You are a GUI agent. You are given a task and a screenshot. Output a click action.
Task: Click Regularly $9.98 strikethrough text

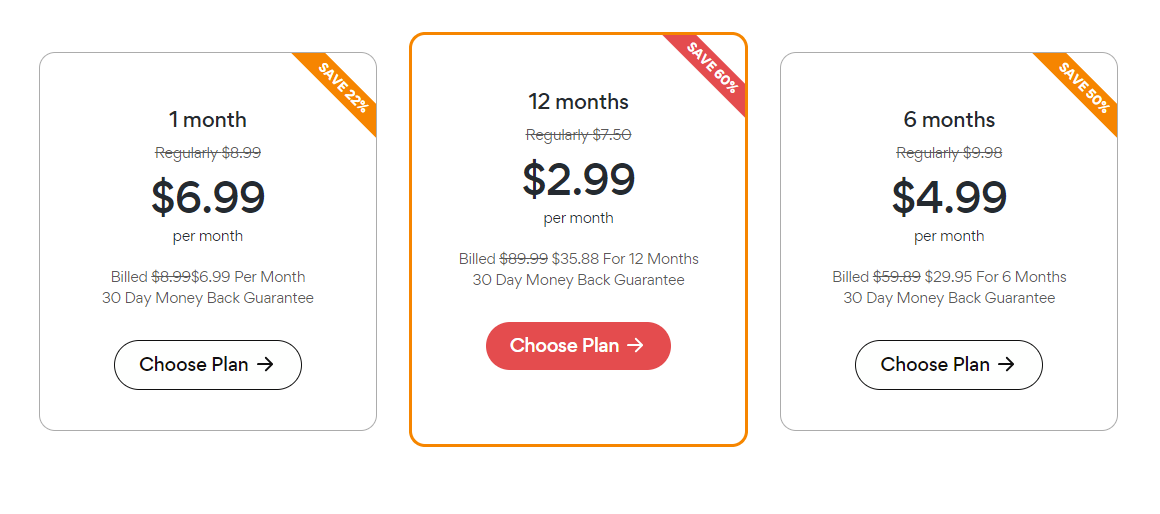click(x=949, y=153)
